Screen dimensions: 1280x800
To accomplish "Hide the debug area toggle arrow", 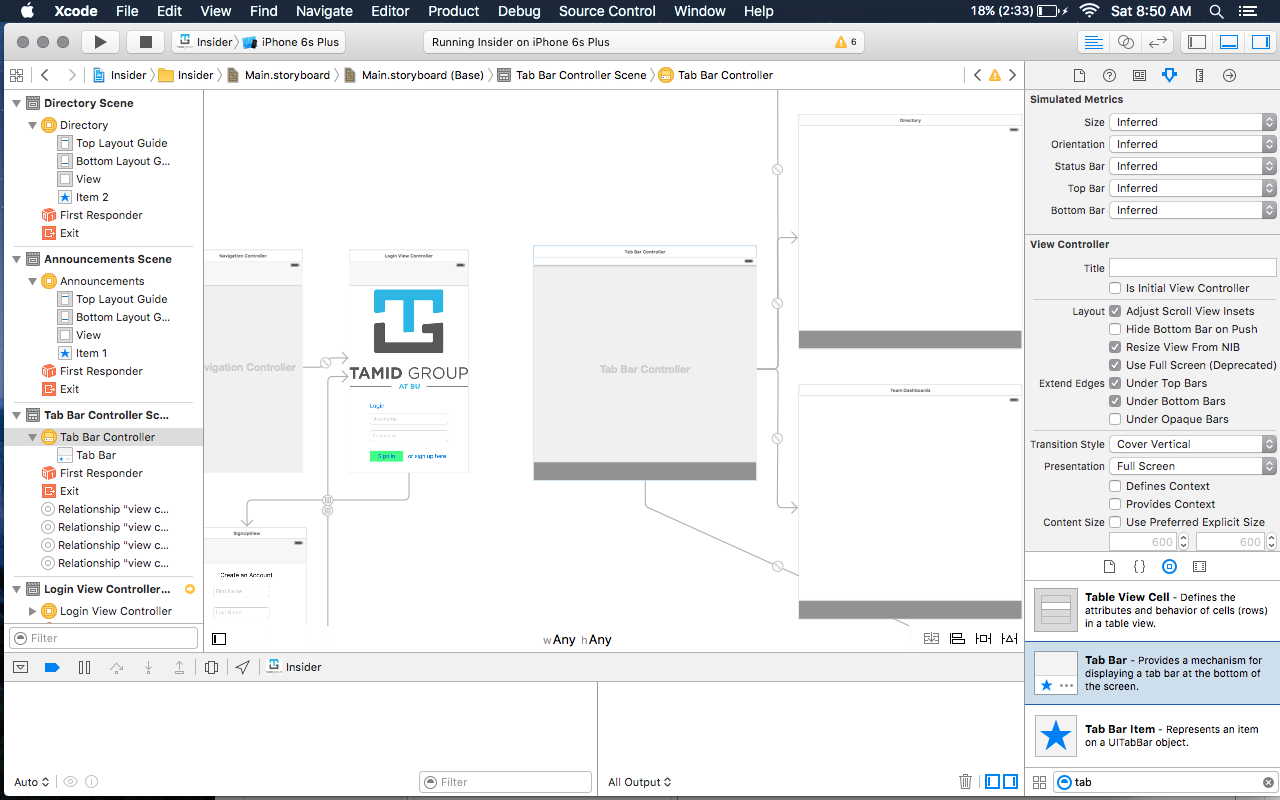I will tap(20, 667).
